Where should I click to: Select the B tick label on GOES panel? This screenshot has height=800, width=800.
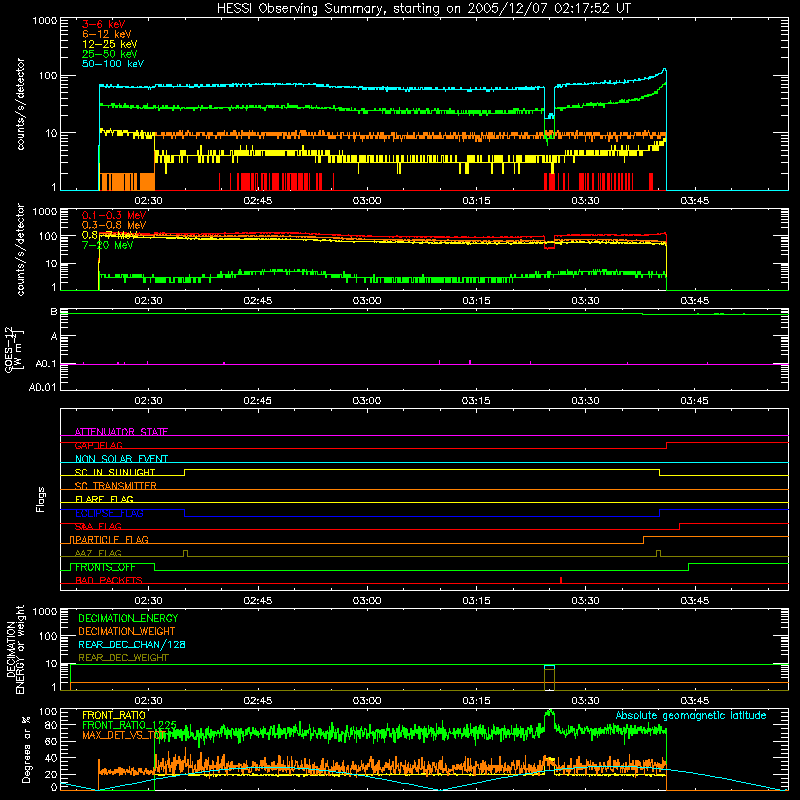point(54,312)
